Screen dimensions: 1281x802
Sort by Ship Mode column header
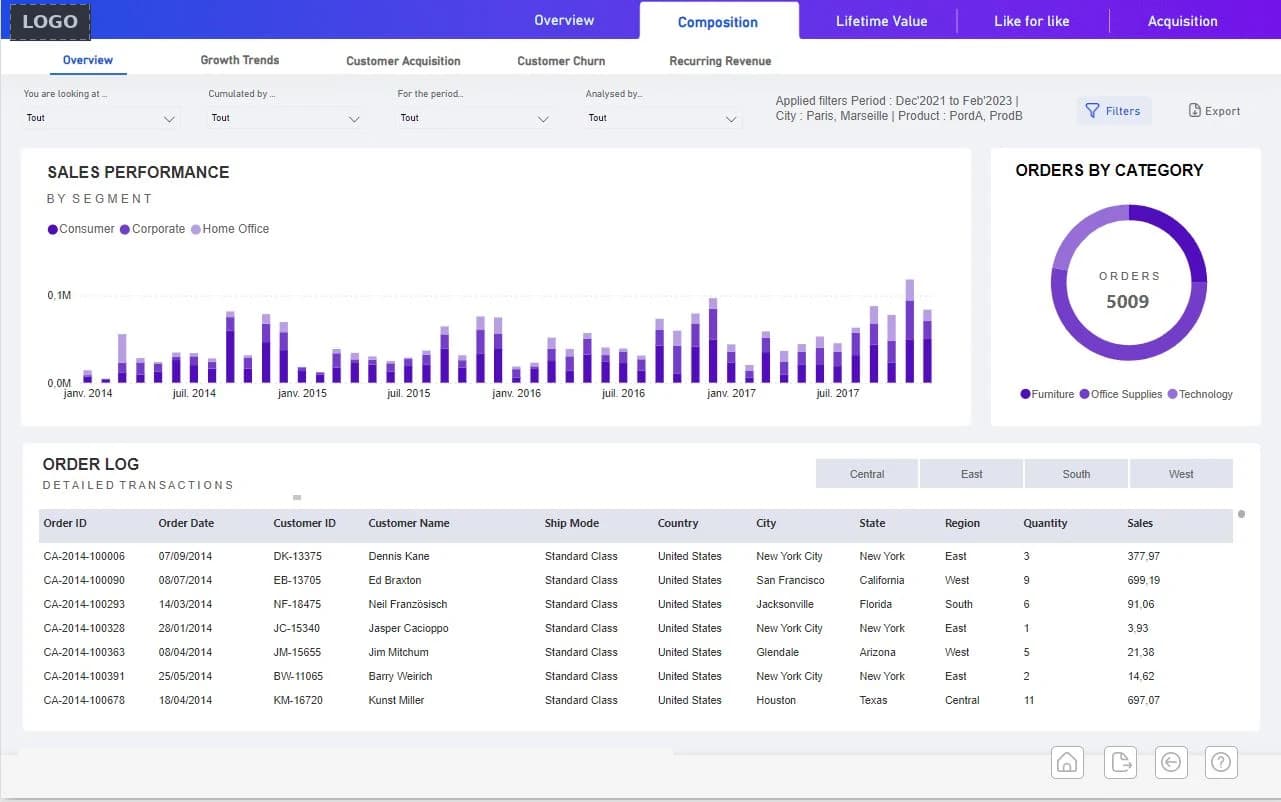tap(572, 523)
